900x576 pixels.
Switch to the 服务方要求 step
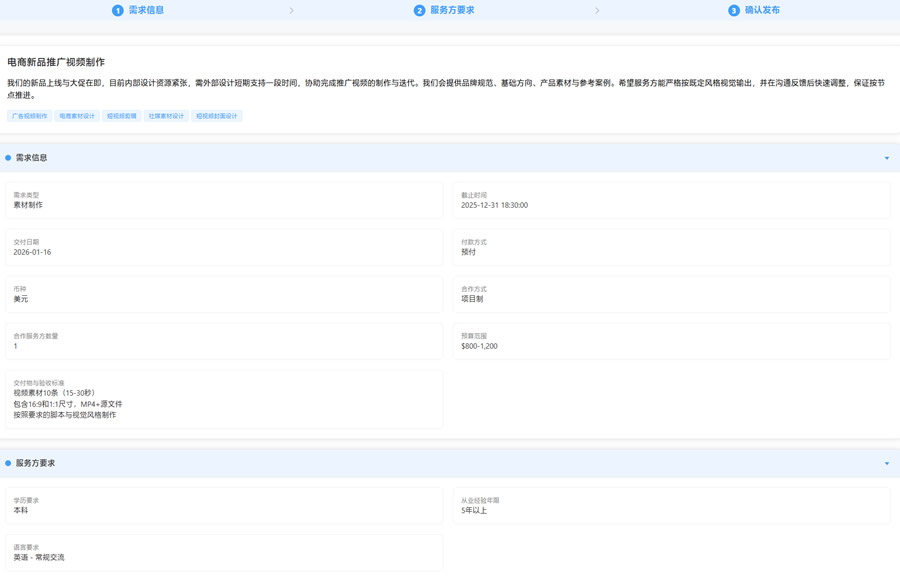tap(452, 10)
